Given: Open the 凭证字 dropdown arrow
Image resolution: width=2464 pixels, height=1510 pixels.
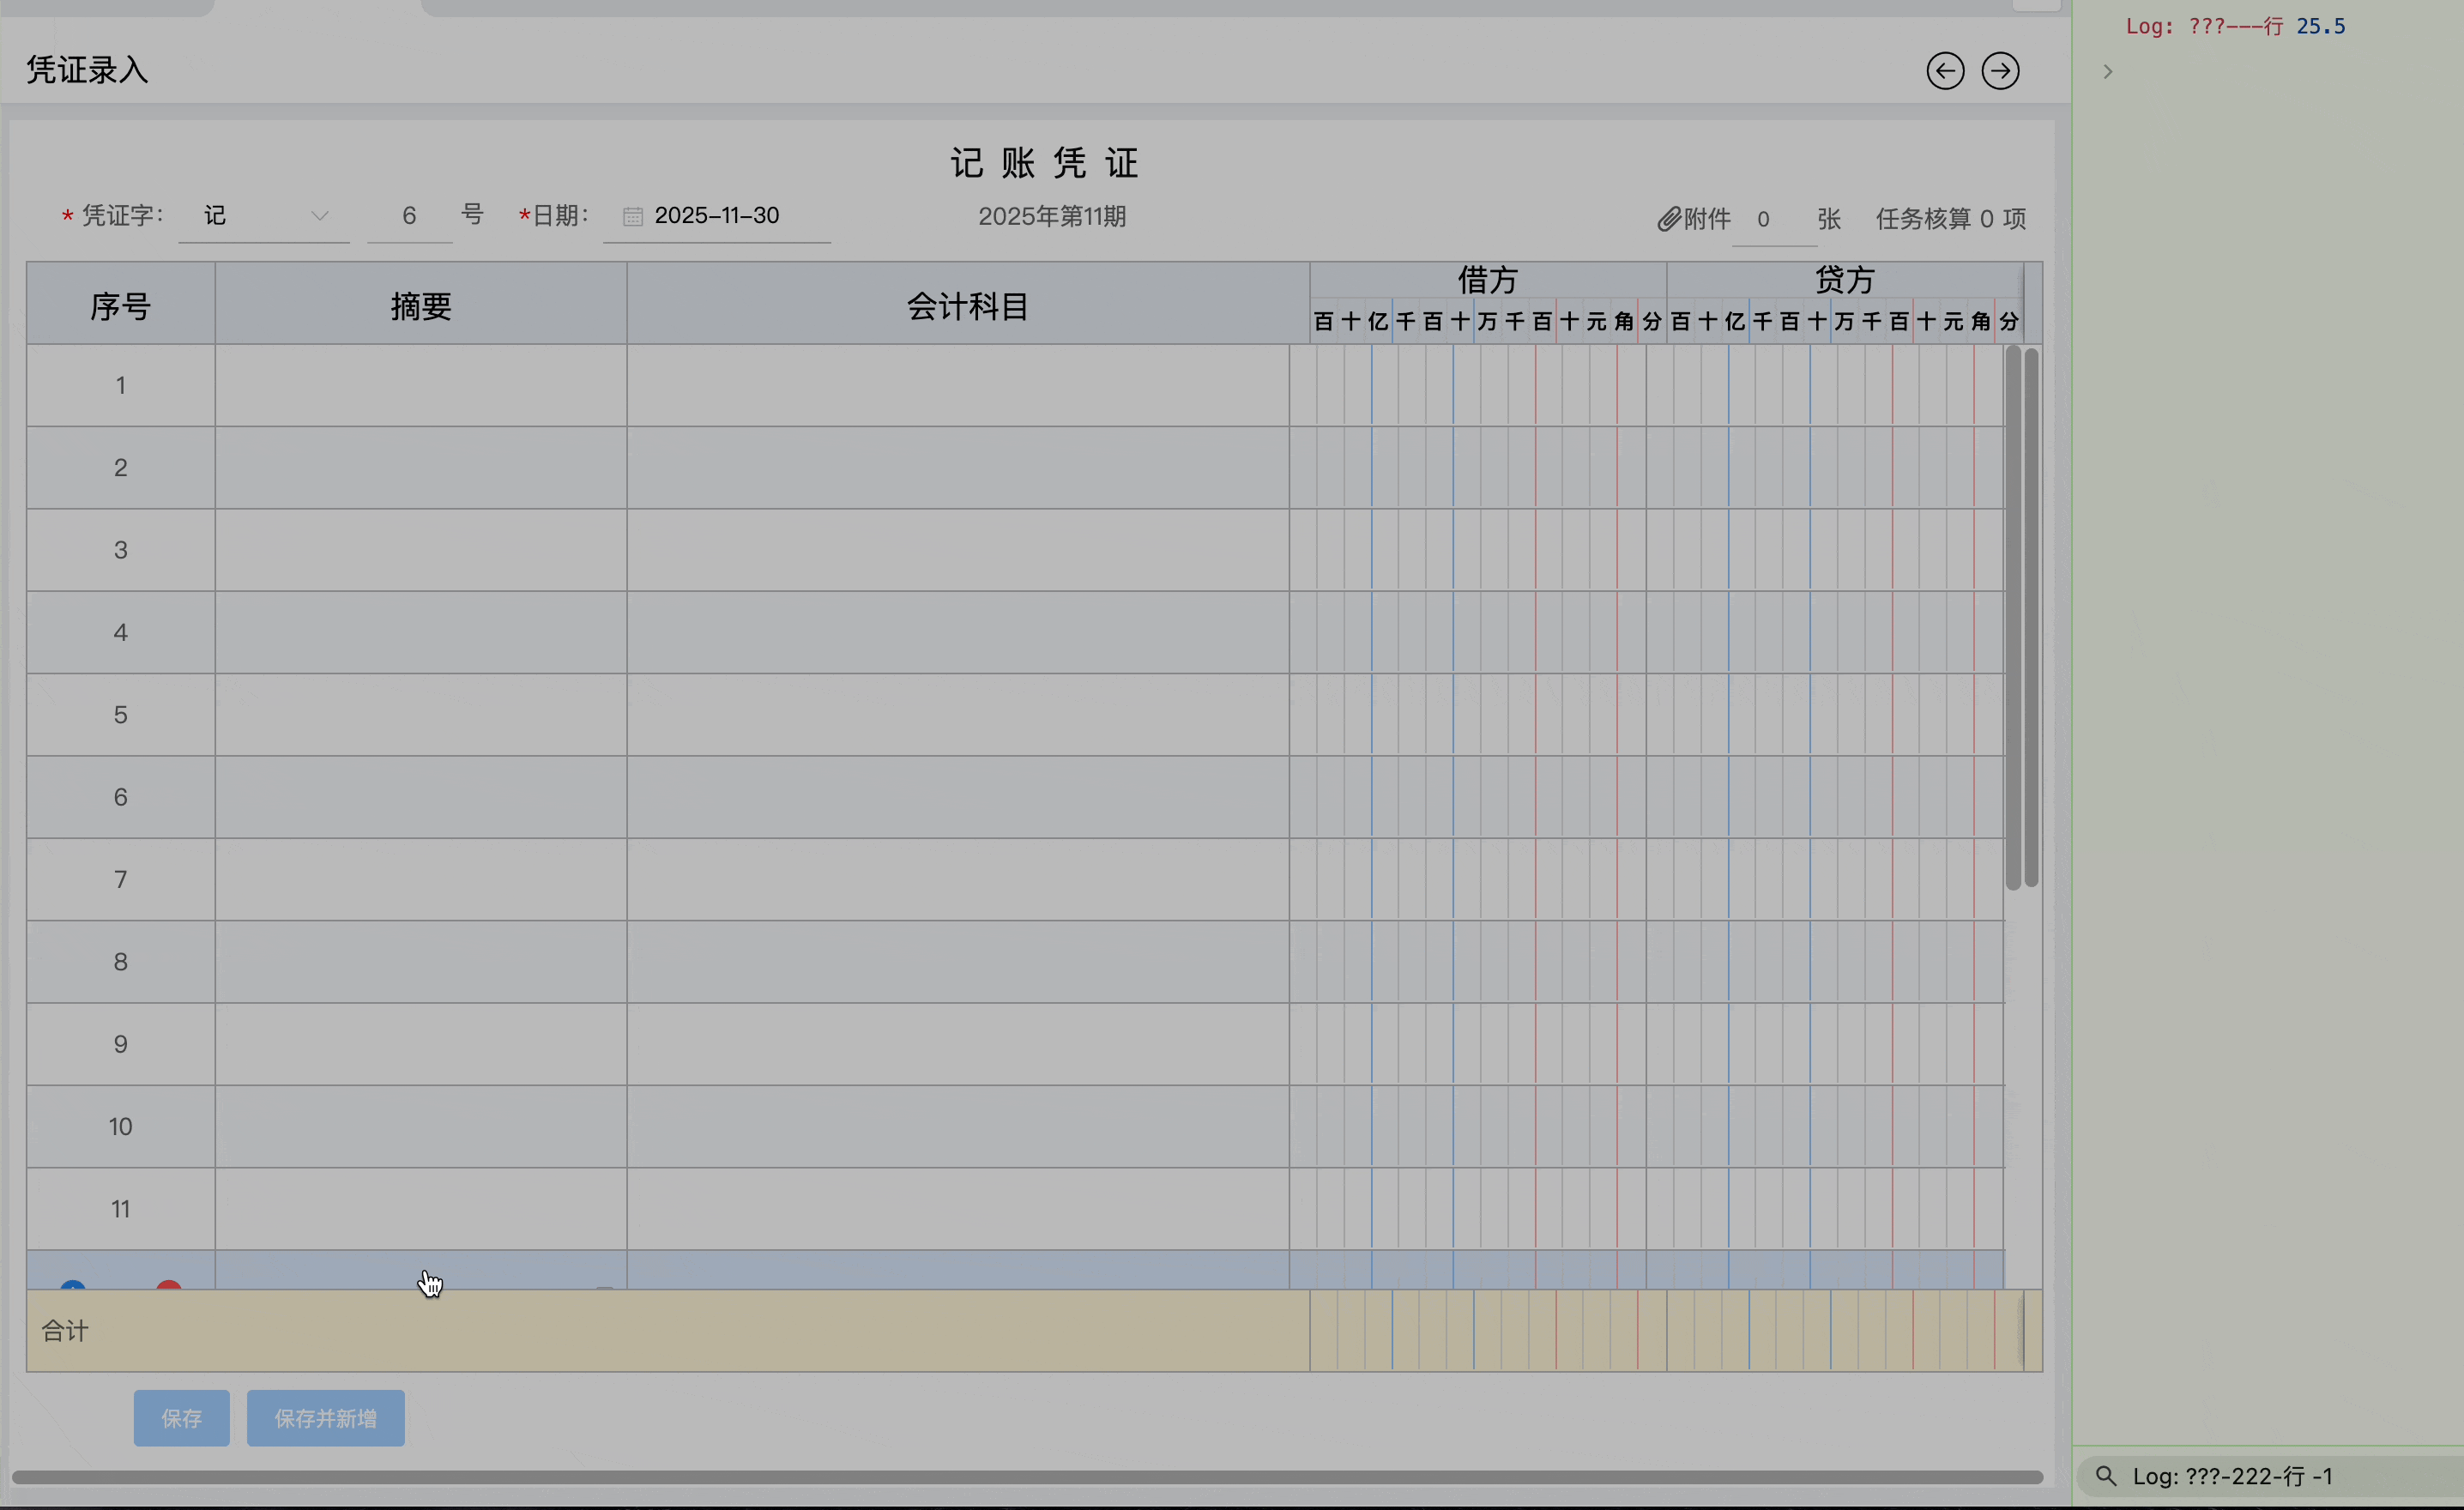Looking at the screenshot, I should 319,216.
